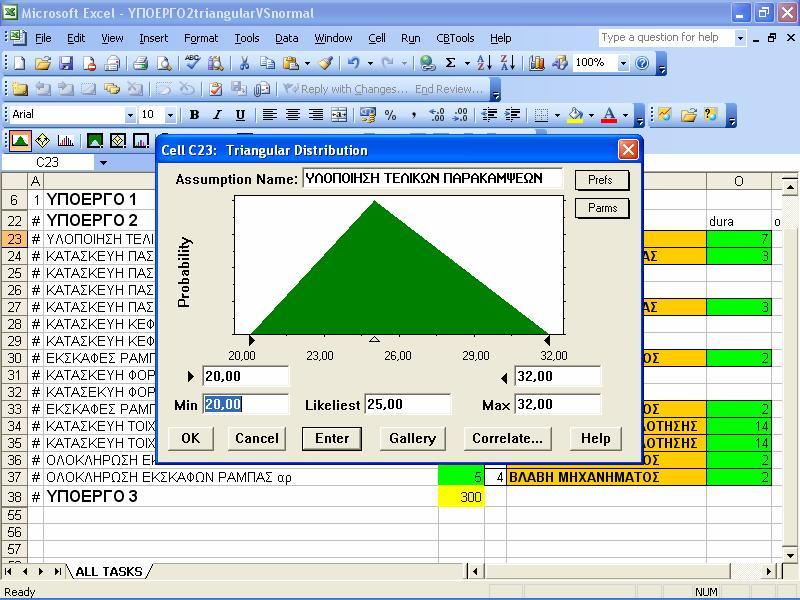This screenshot has width=800, height=600.
Task: Click the AutoSum sigma icon
Action: (451, 63)
